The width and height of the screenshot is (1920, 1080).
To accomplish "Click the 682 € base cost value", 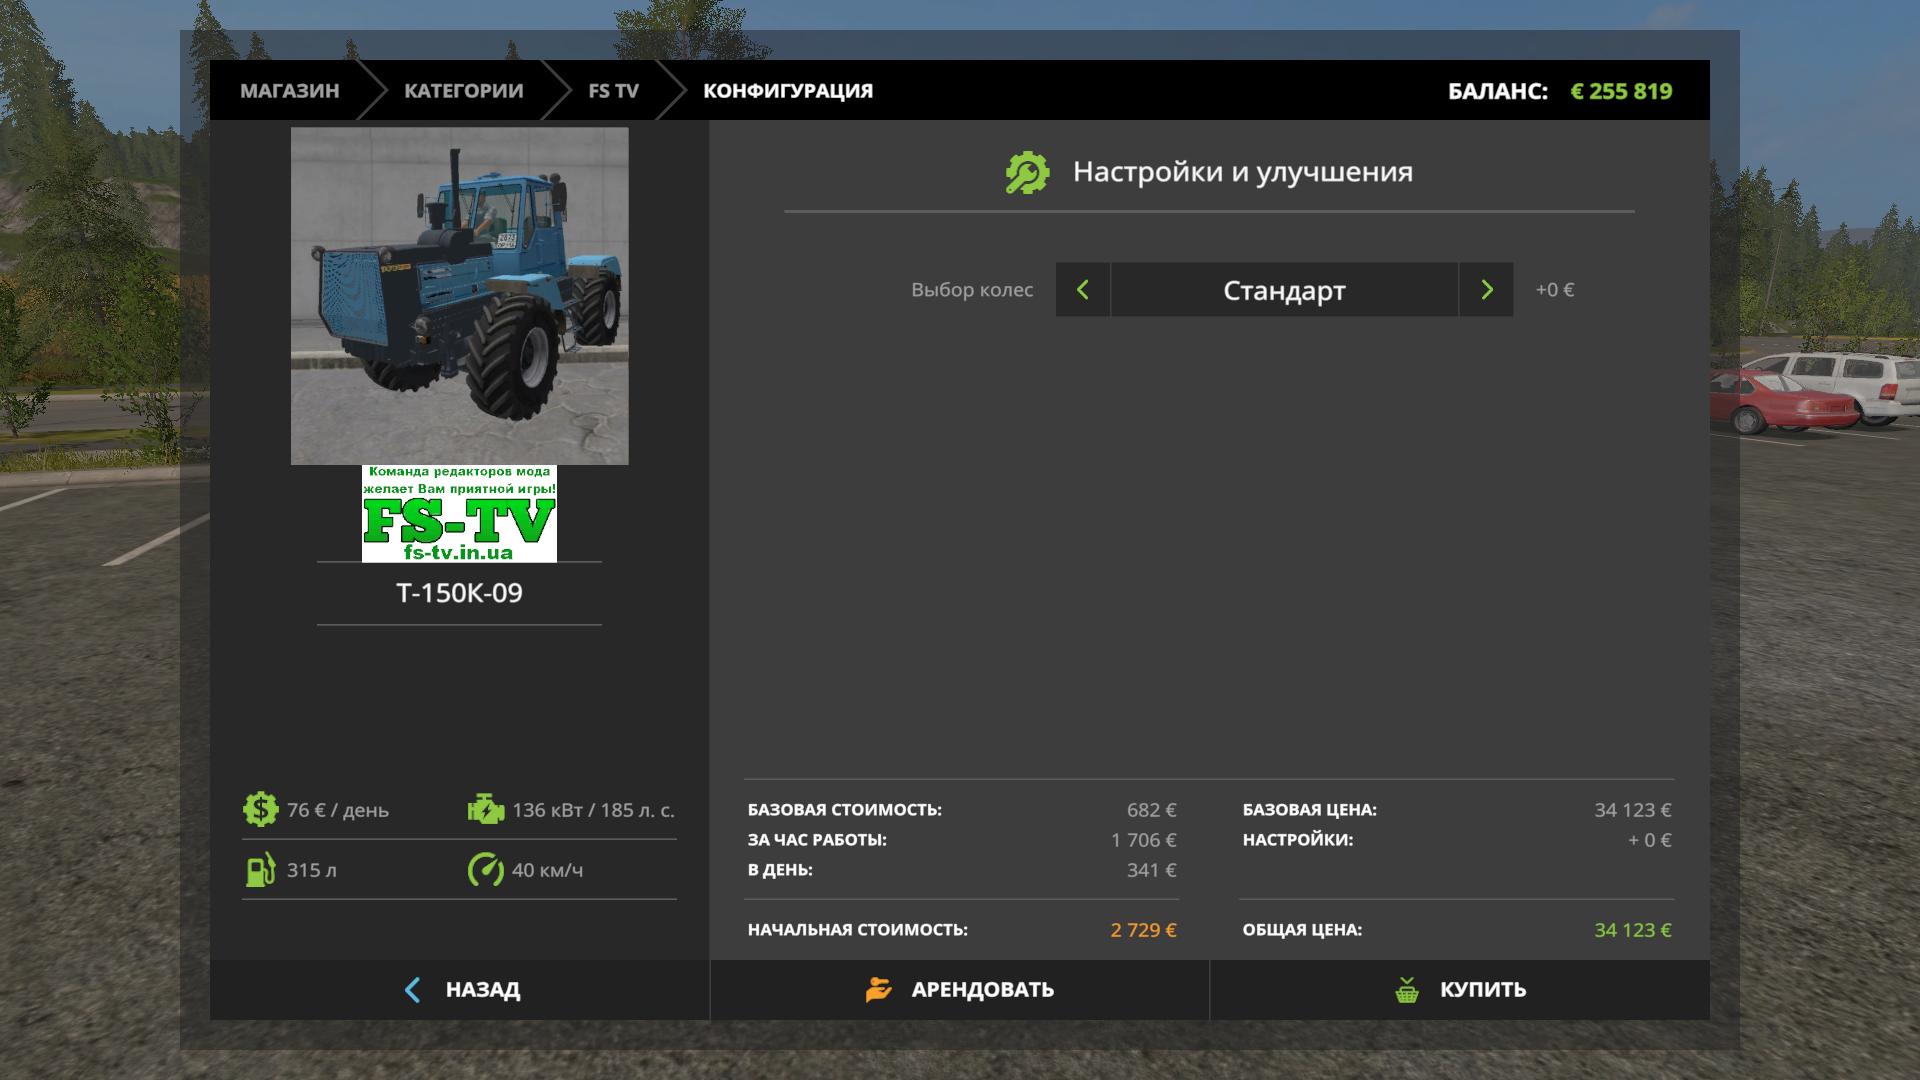I will (x=1152, y=810).
